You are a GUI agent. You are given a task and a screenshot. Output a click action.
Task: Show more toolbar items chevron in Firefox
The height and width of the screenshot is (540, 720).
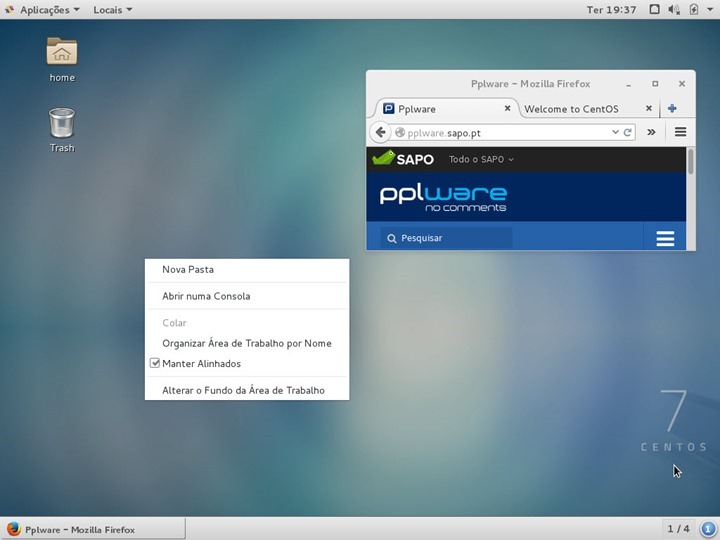coord(651,132)
